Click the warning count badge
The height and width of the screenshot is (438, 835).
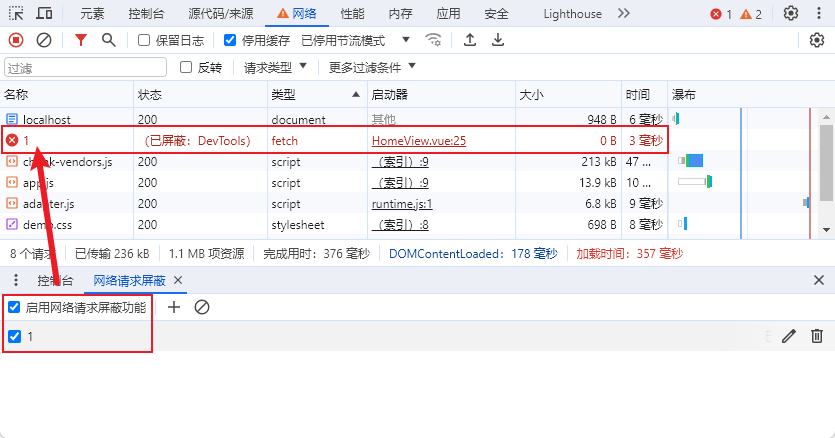[751, 14]
